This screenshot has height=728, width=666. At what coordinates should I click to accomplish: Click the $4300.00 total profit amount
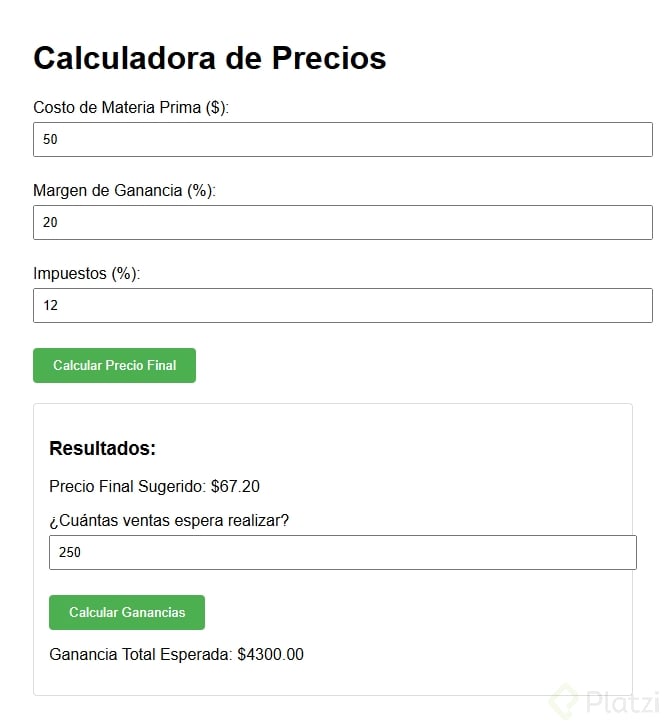coord(270,655)
